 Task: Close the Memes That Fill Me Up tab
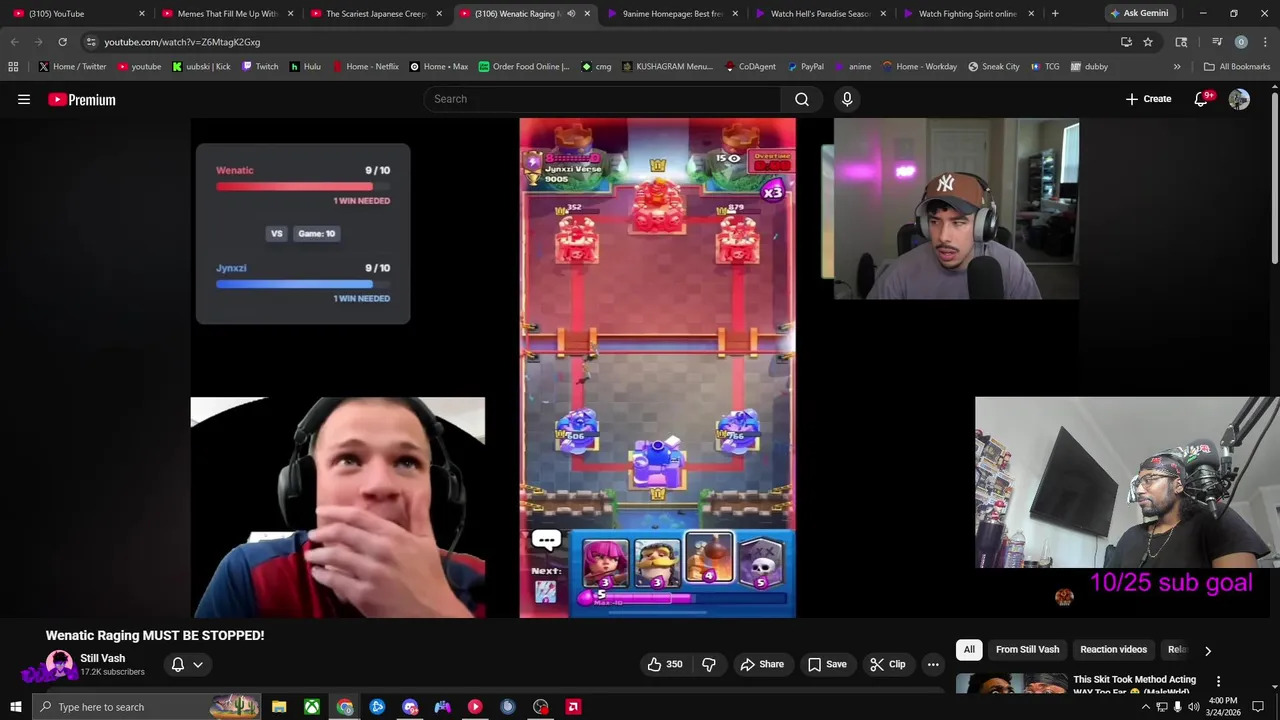click(290, 14)
